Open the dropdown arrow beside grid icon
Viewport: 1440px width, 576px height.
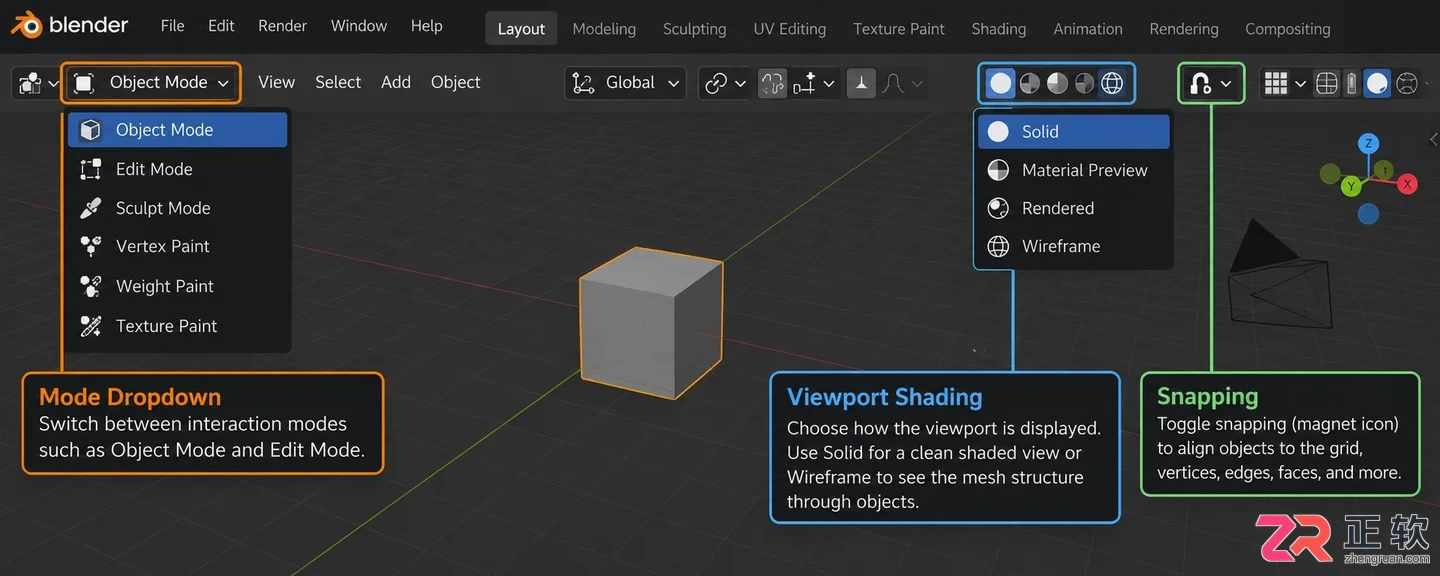[1300, 84]
